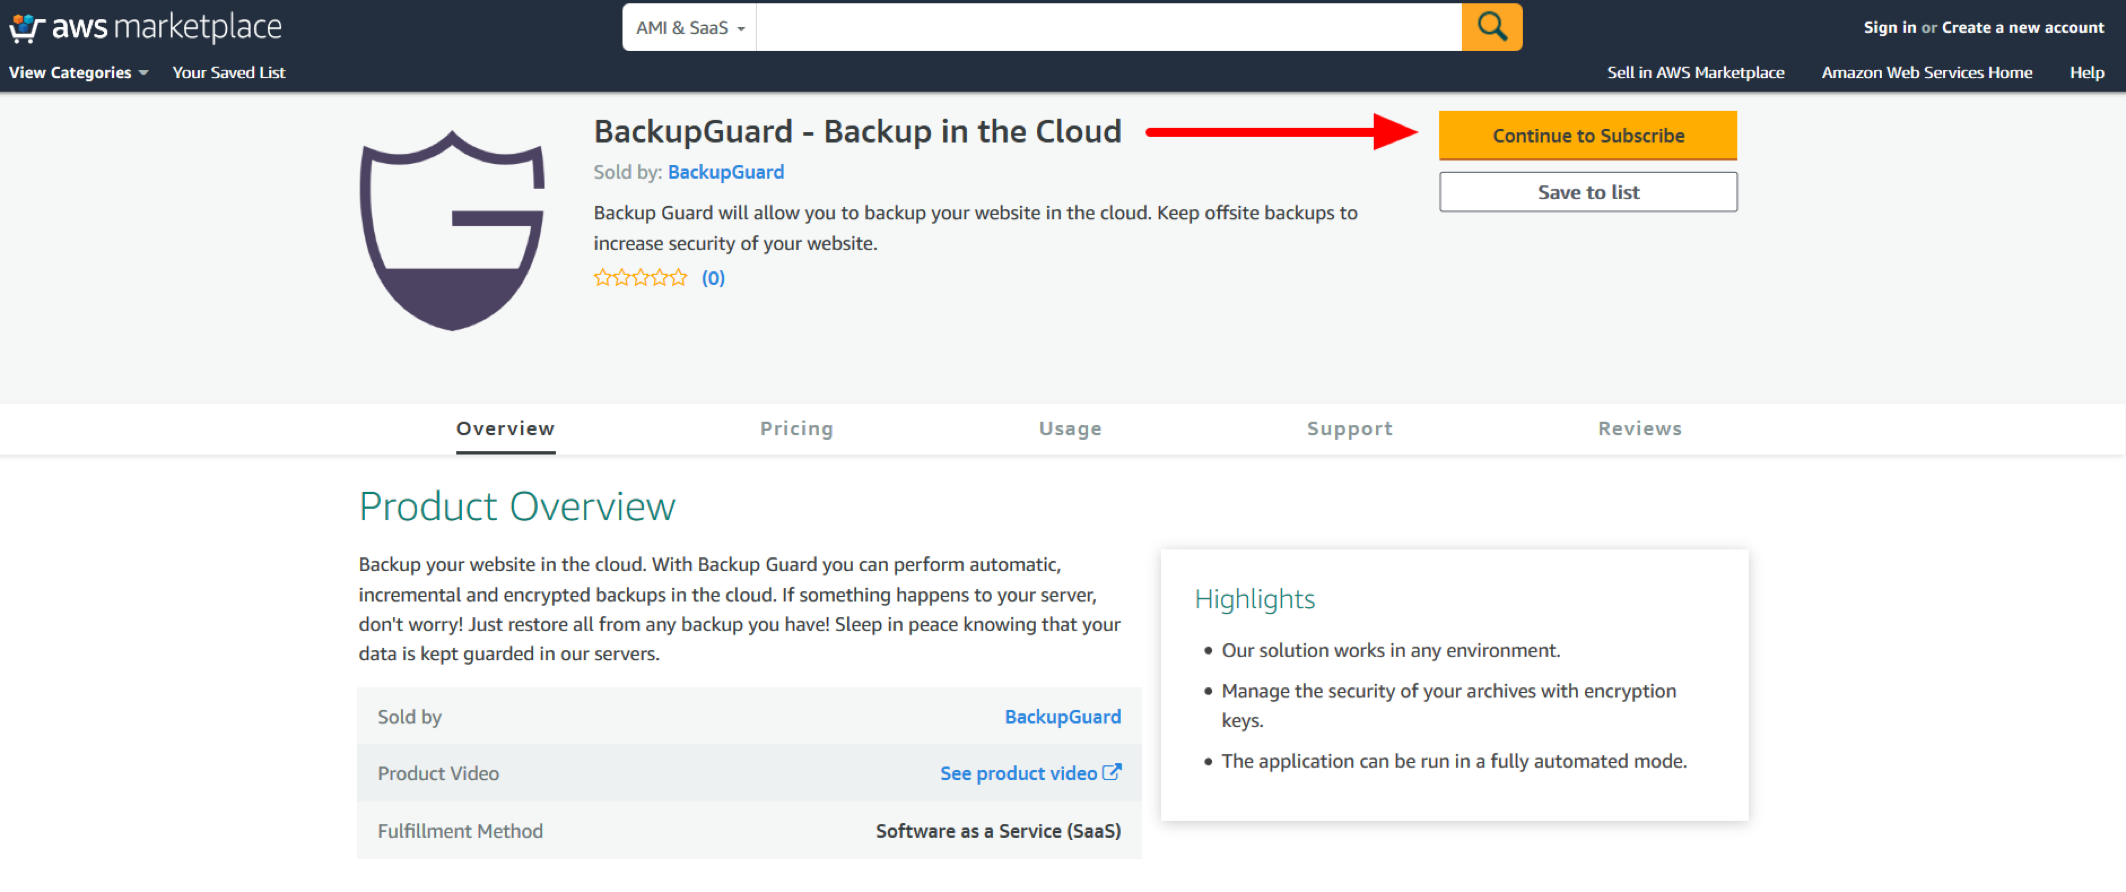The height and width of the screenshot is (892, 2126).
Task: Click the fully automated mode highlight bullet
Action: (1454, 762)
